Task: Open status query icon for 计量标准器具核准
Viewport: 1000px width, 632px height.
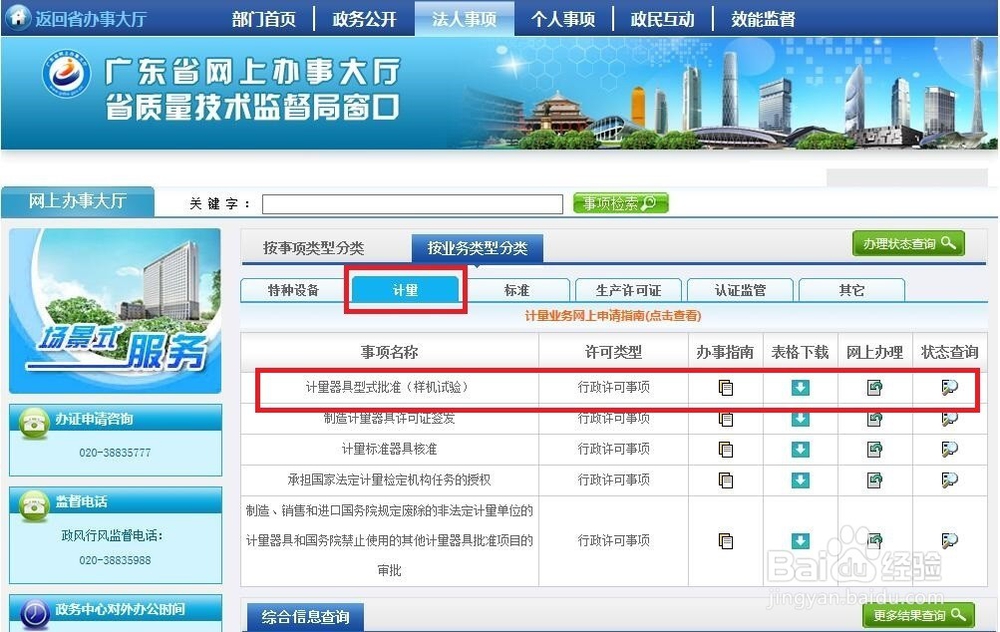Action: click(x=950, y=449)
